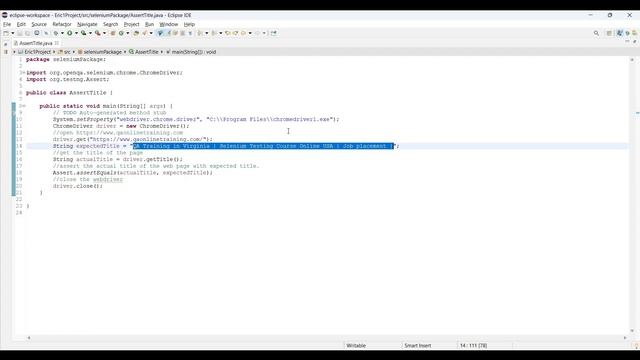
Task: Open the Source menu
Action: [39, 24]
